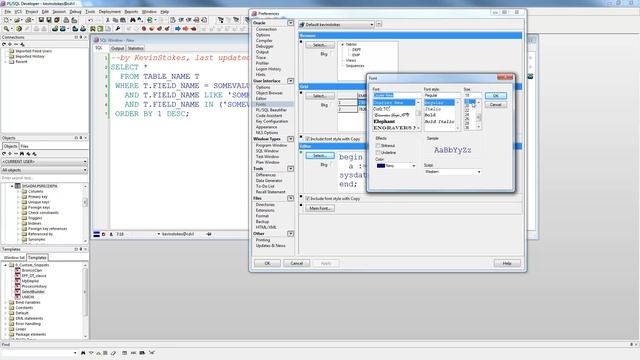Click the Print icon in the main toolbar
Image resolution: width=640 pixels, height=360 pixels.
tap(66, 20)
